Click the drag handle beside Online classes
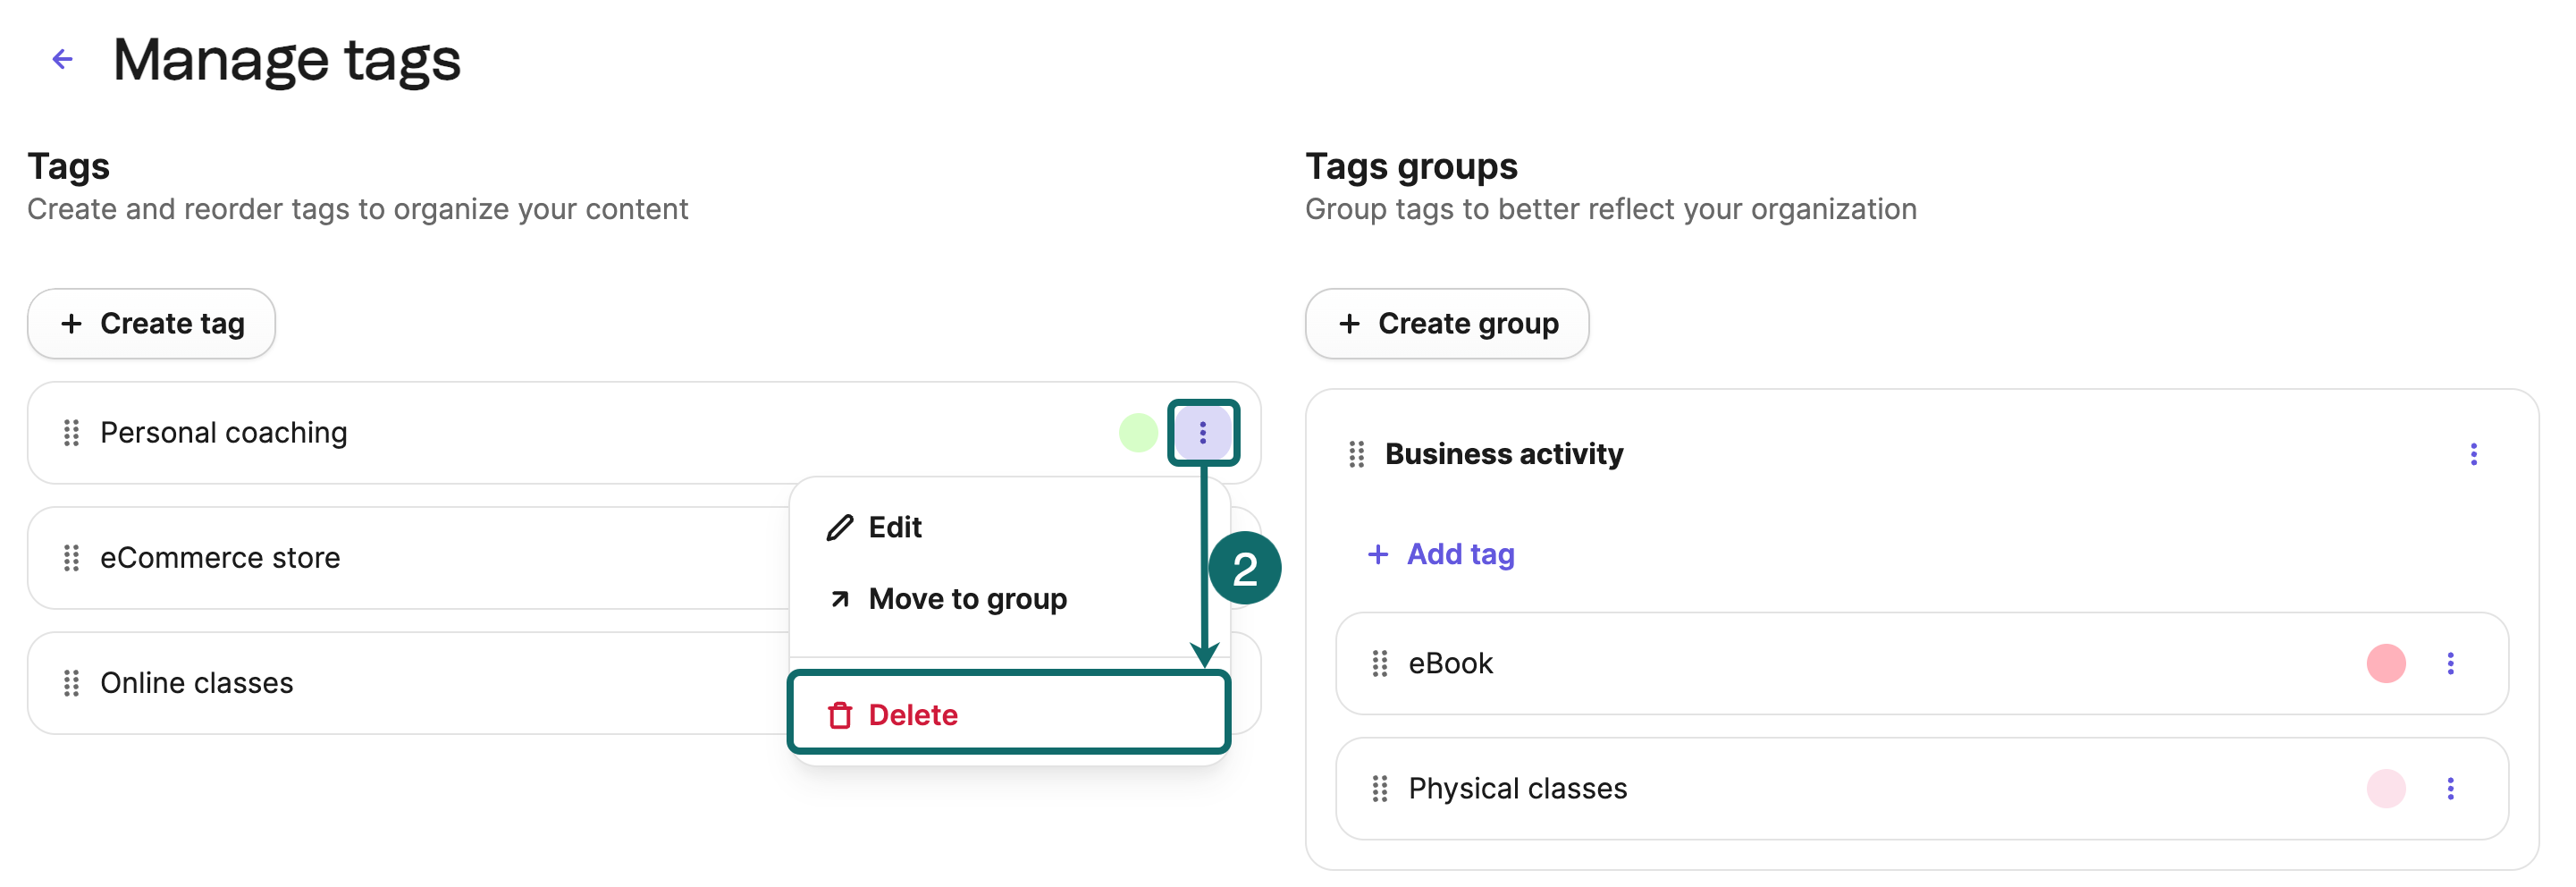 coord(71,683)
